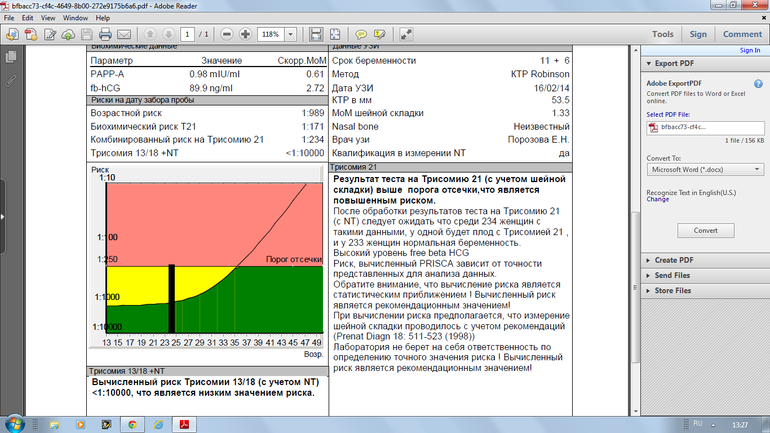Open the Convert To format dropdown

pyautogui.click(x=705, y=169)
